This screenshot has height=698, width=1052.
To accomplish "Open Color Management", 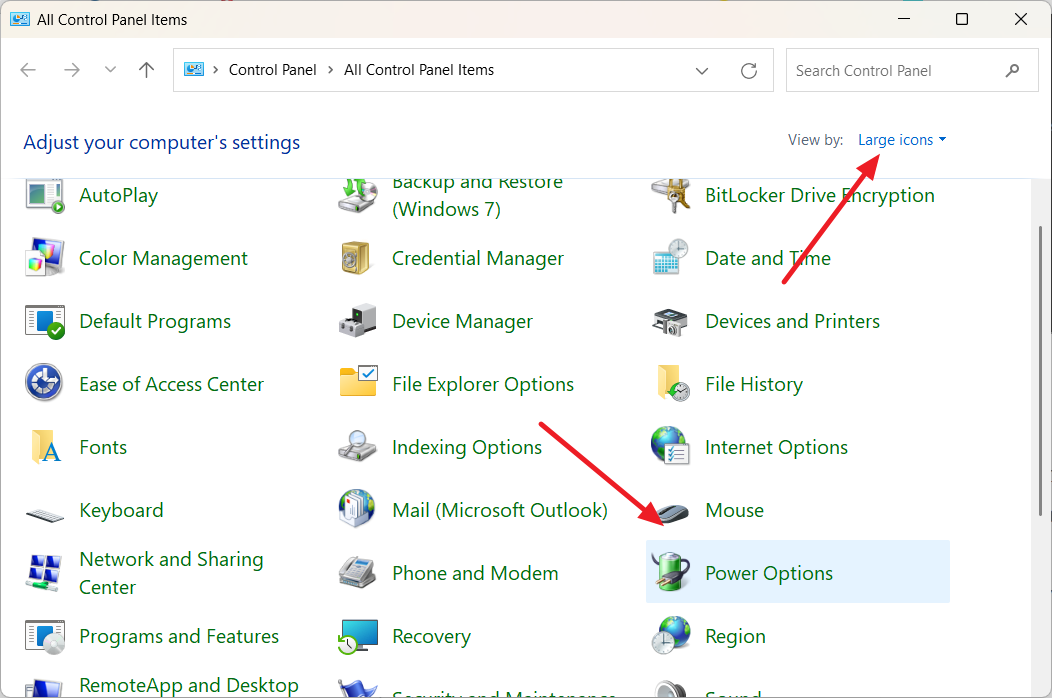I will tap(162, 258).
